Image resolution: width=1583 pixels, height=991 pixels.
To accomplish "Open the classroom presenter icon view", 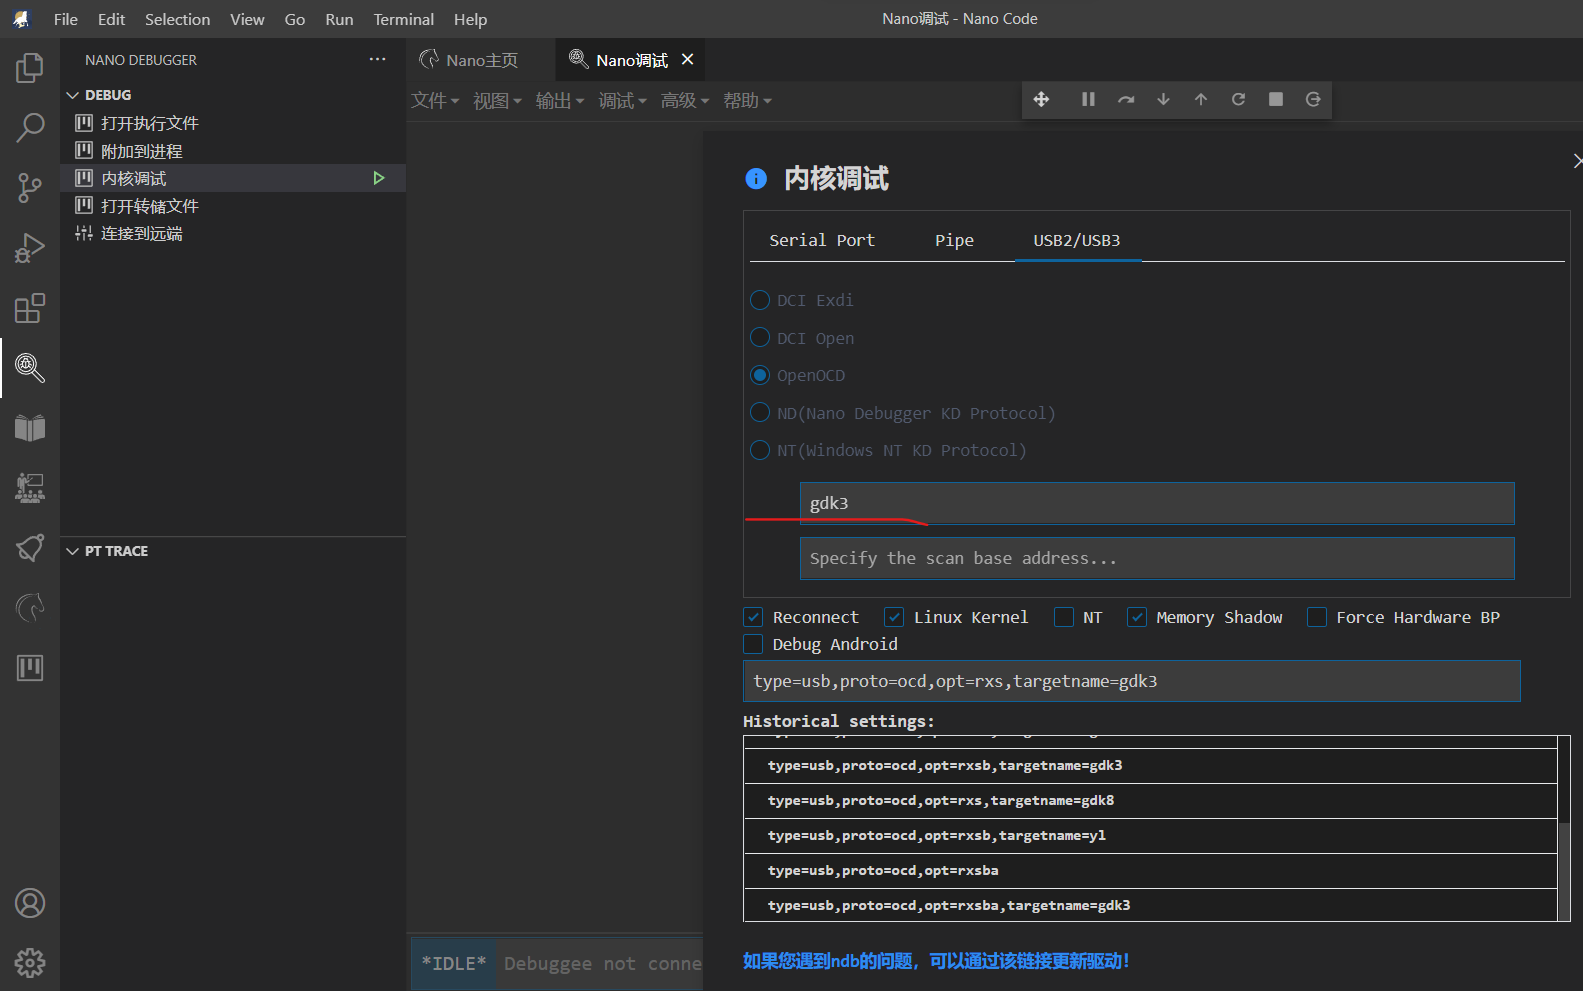I will point(30,488).
